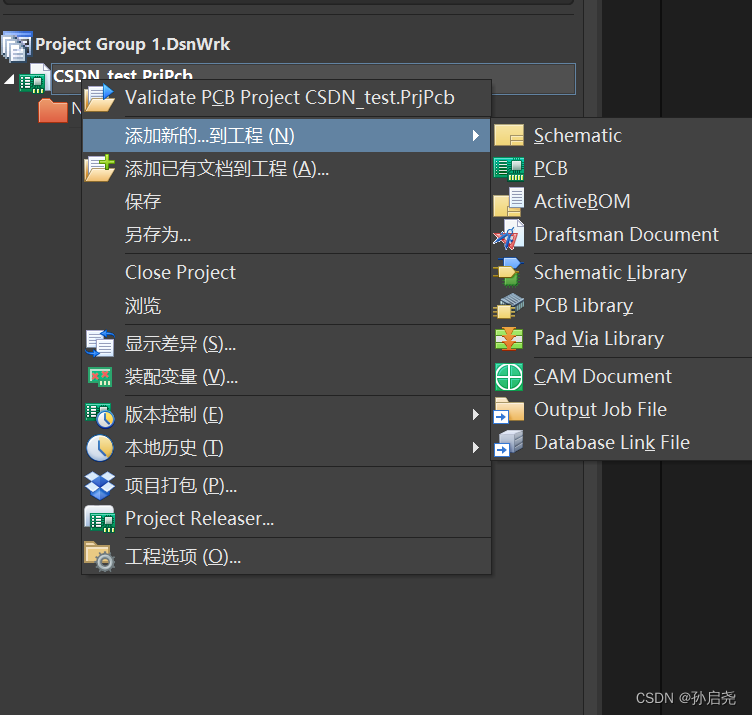Click the PCB Library chip icon
The height and width of the screenshot is (715, 752).
tap(509, 306)
